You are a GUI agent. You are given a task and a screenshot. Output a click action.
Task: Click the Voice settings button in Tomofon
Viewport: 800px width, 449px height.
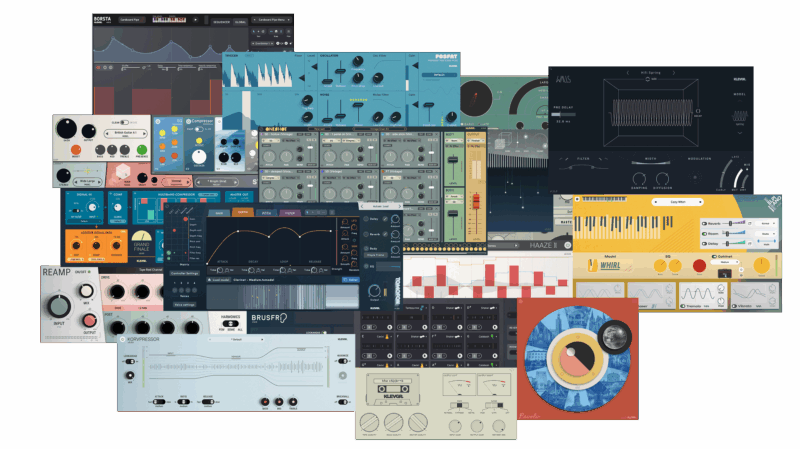click(x=185, y=305)
